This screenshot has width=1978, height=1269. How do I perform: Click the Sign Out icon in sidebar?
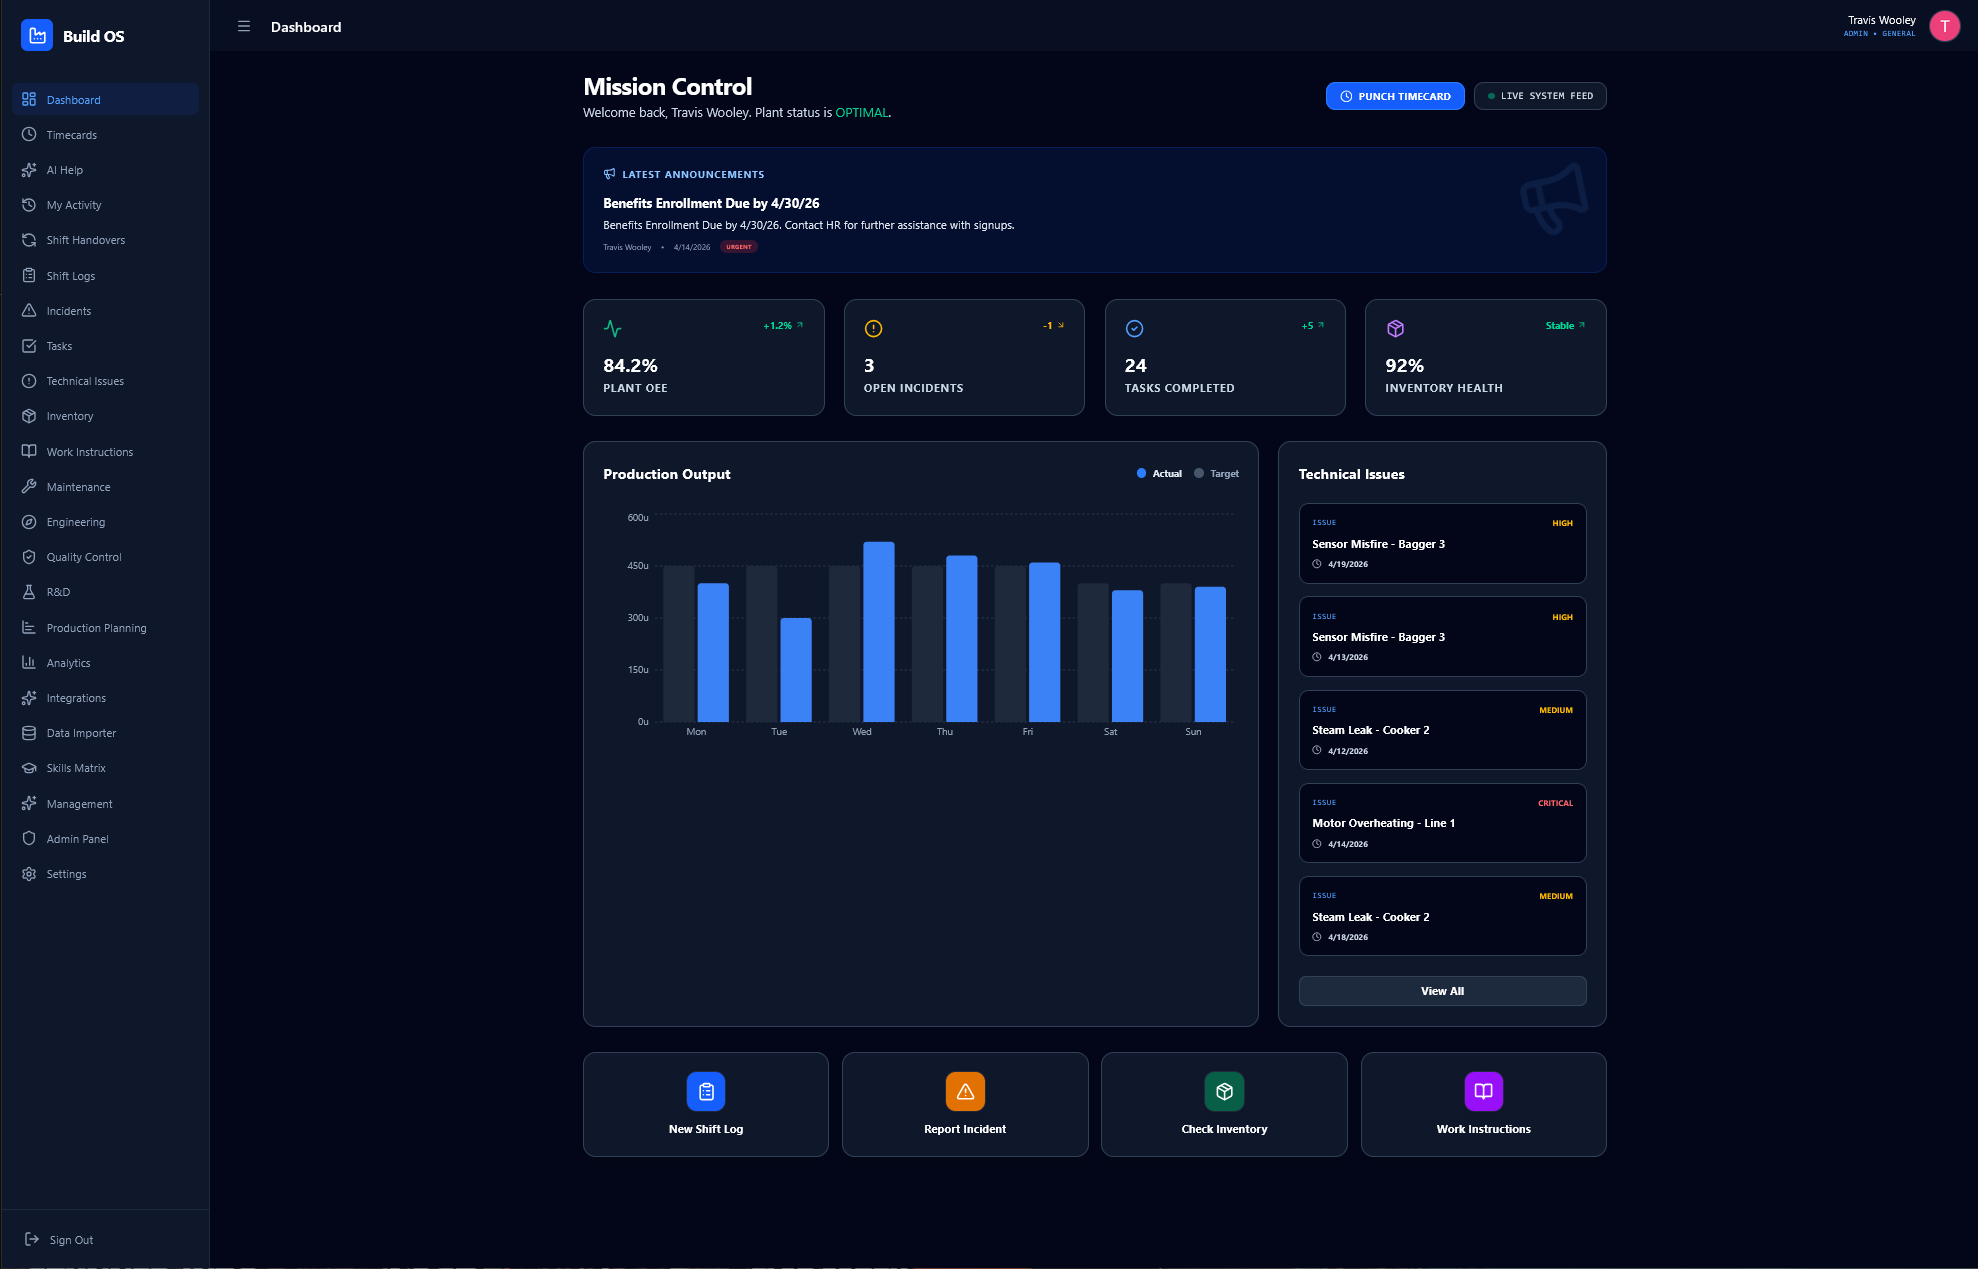[x=32, y=1239]
